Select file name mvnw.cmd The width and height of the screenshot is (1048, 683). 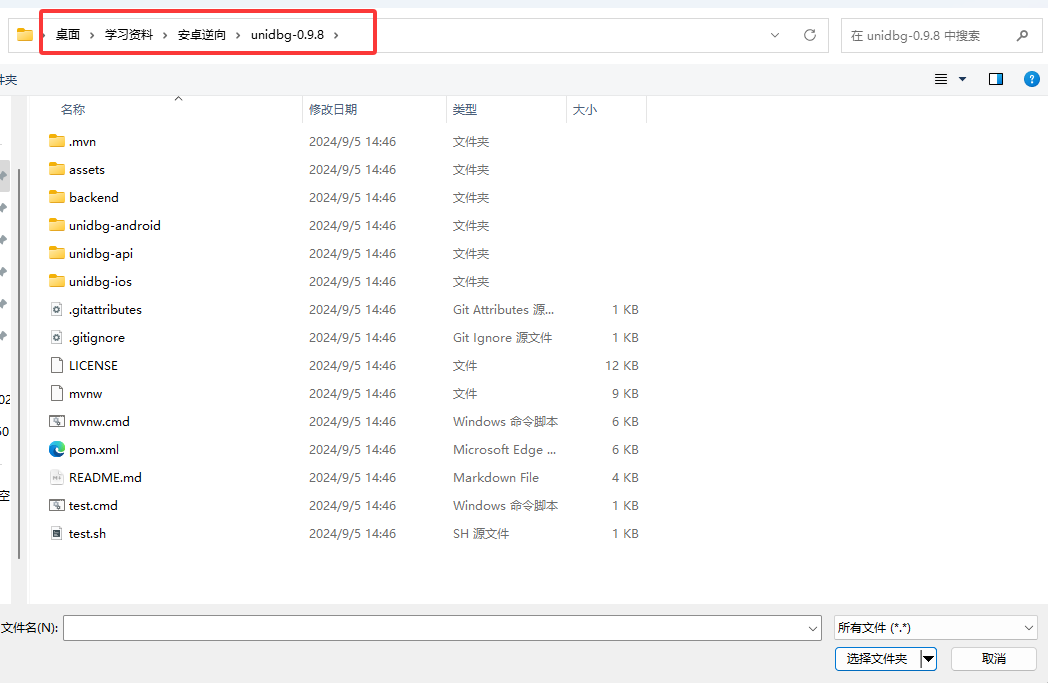(x=99, y=422)
